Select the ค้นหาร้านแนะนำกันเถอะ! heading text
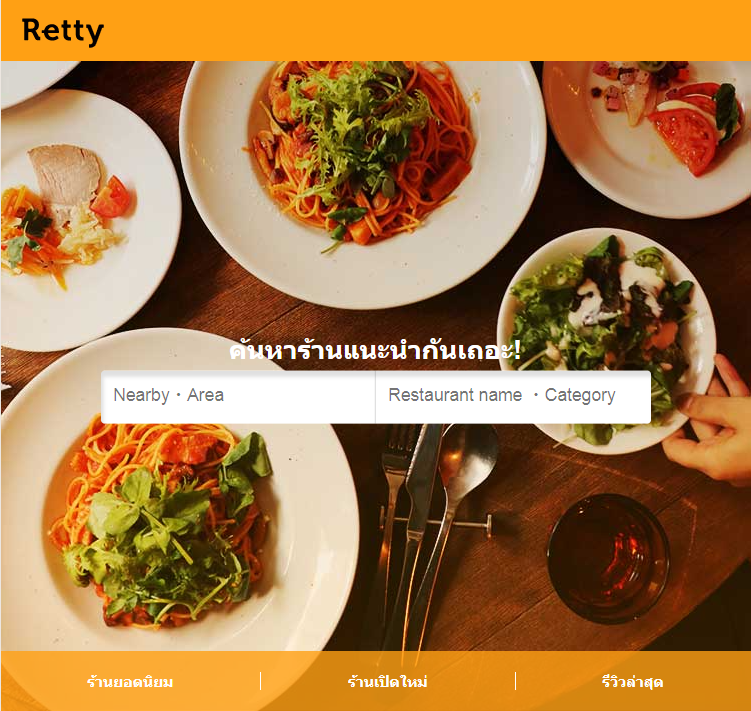This screenshot has width=751, height=711. tap(375, 350)
